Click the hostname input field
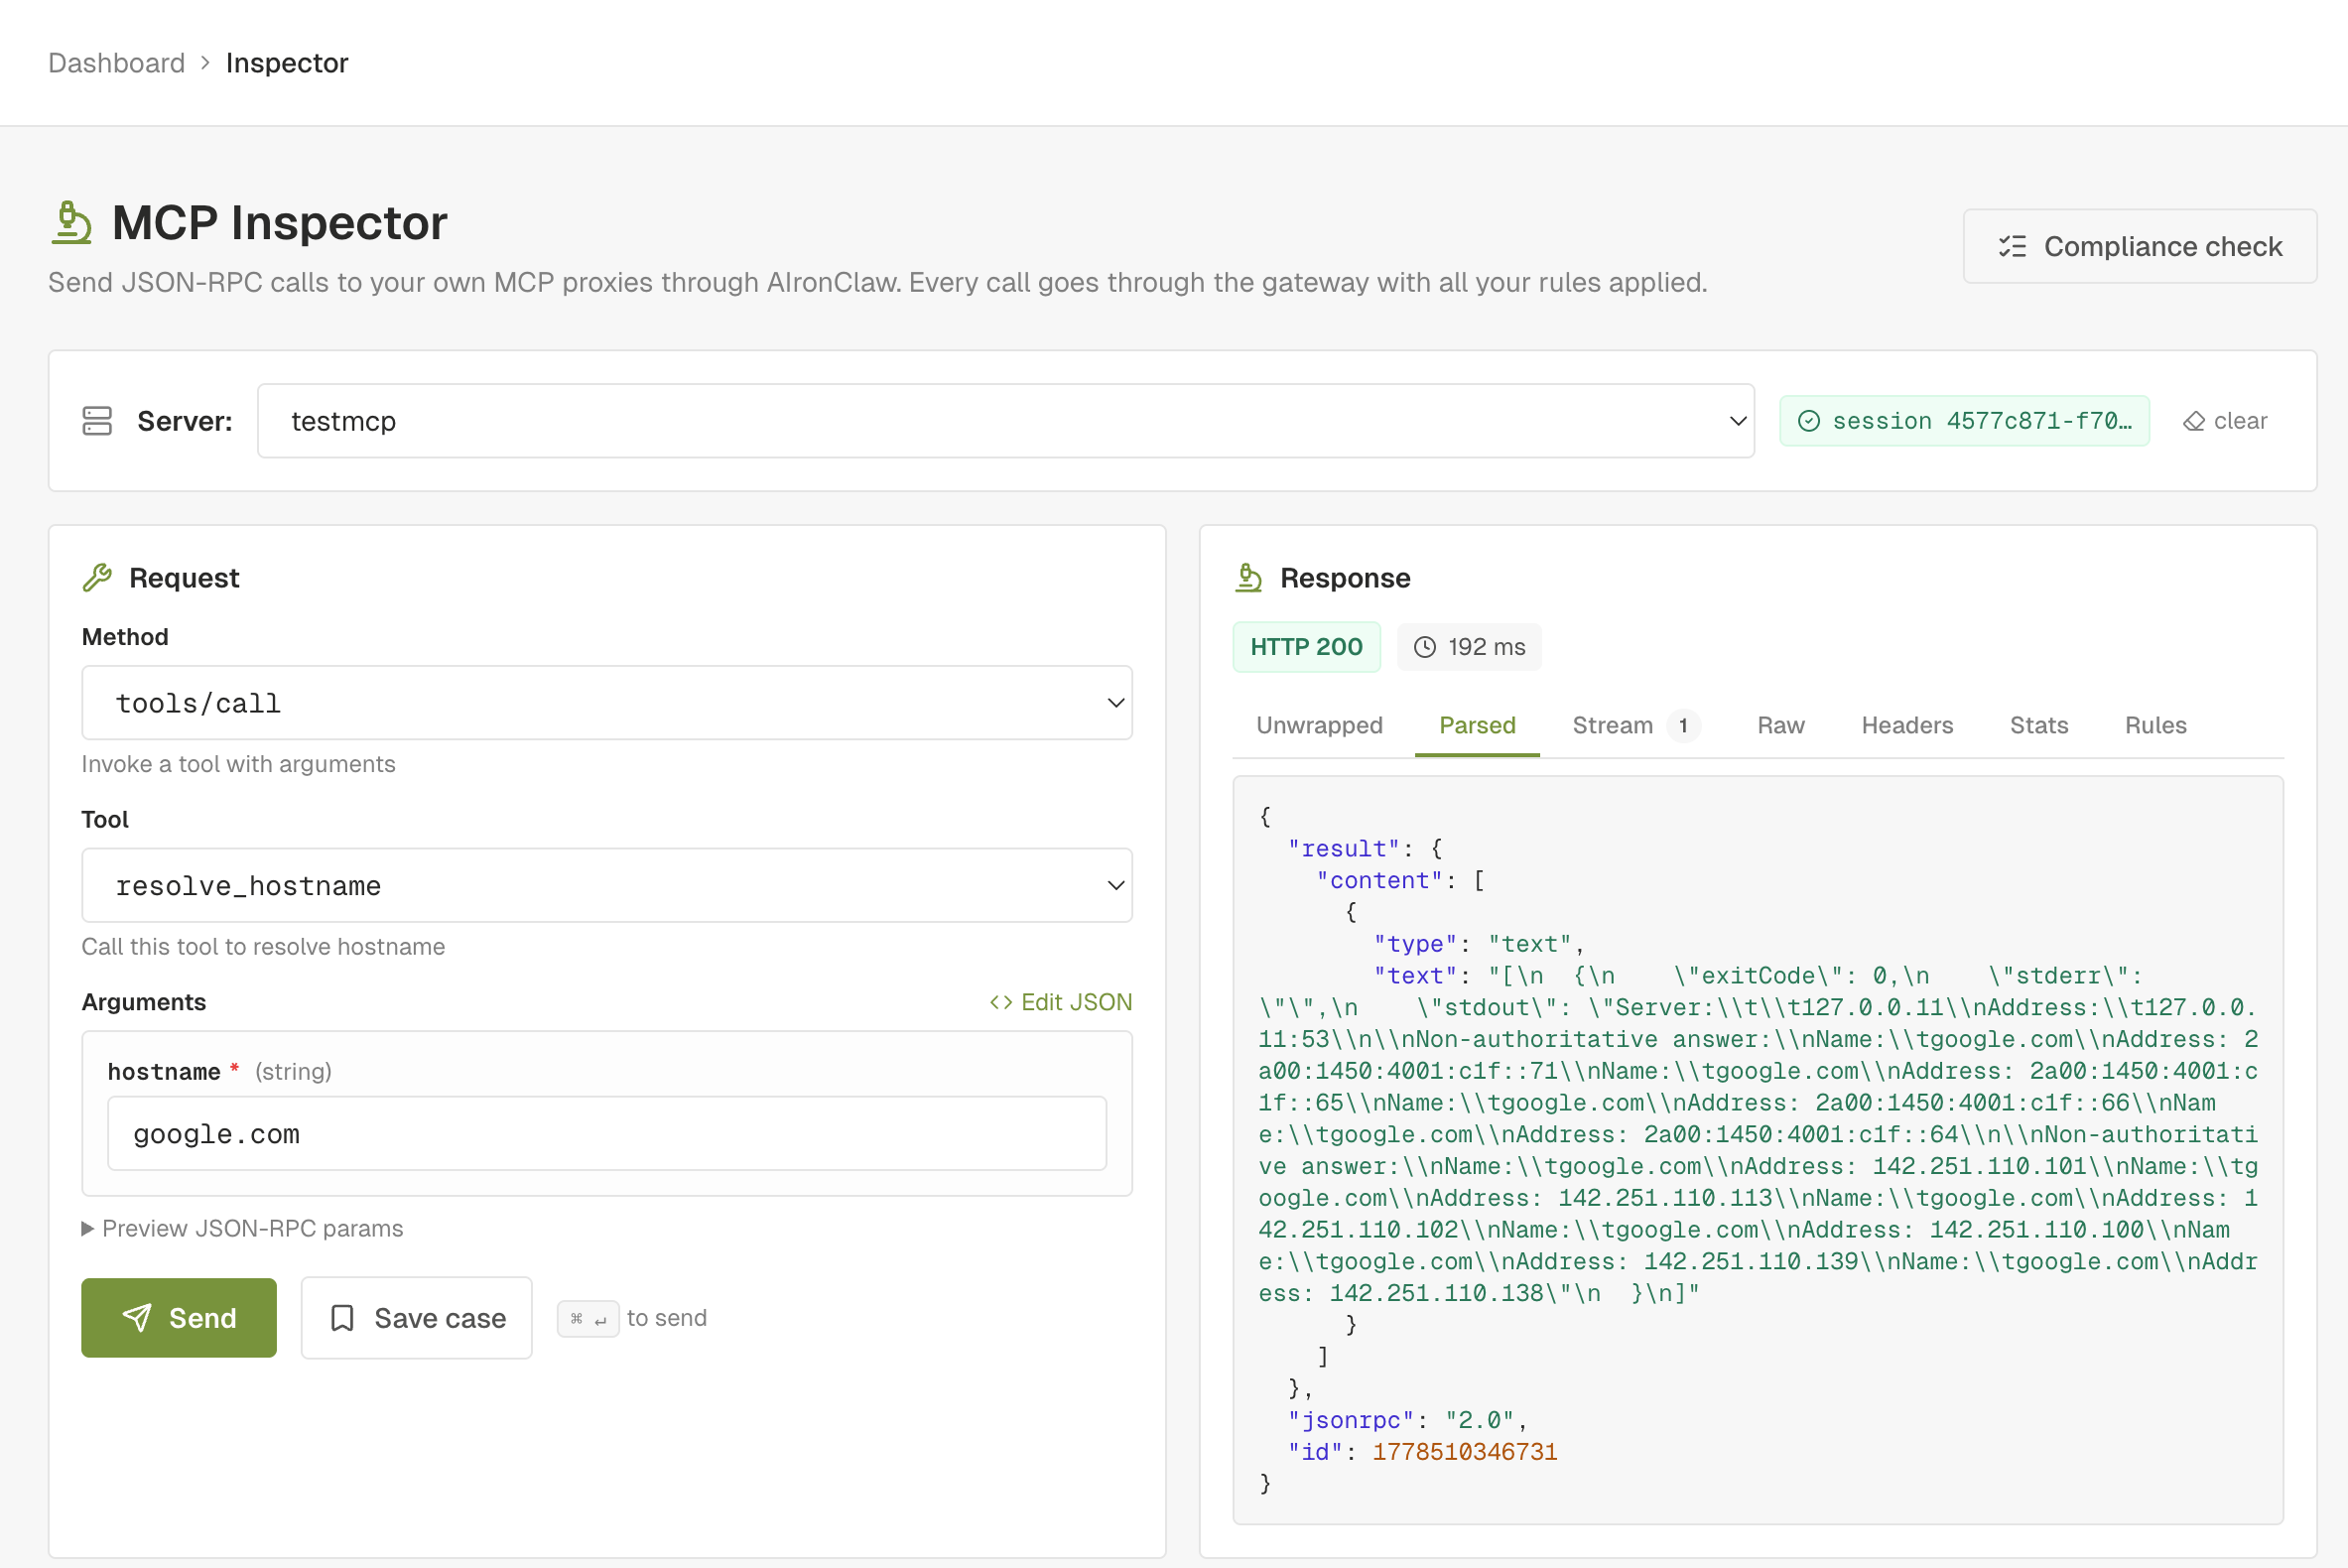Screen dimensions: 2348x1568 [606, 1133]
